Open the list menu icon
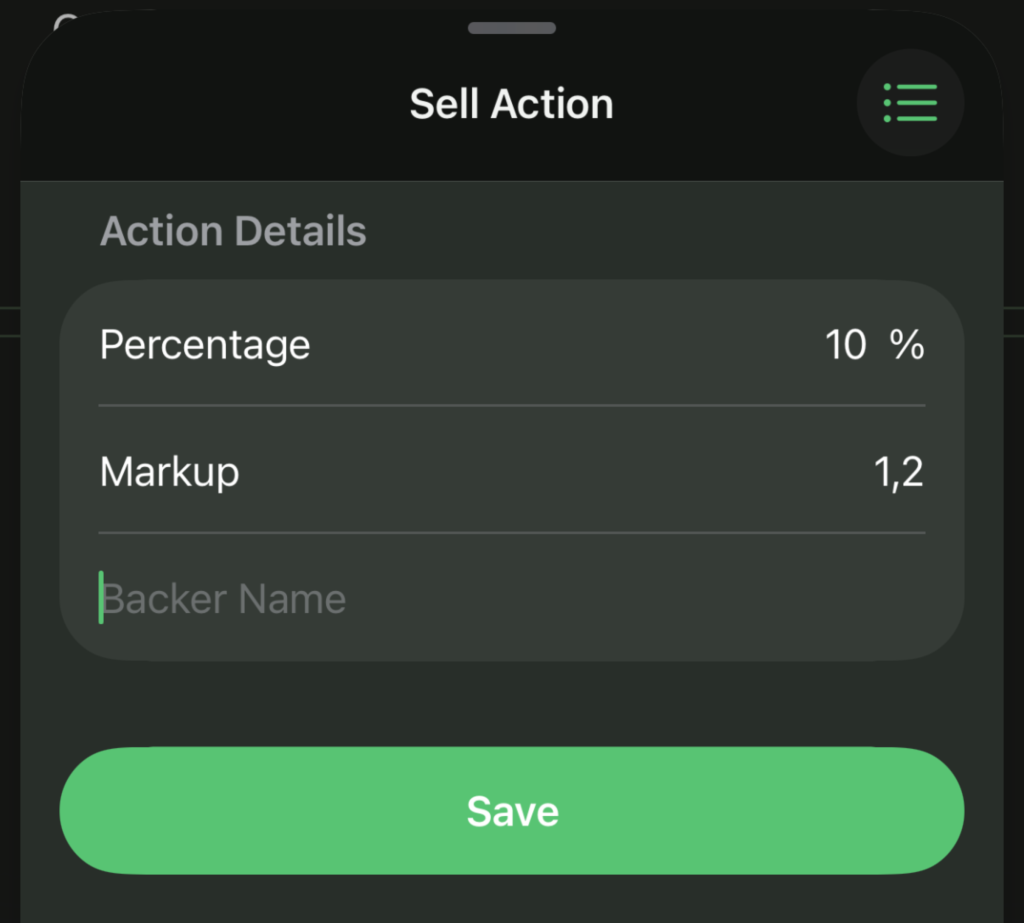The image size is (1024, 923). point(910,103)
